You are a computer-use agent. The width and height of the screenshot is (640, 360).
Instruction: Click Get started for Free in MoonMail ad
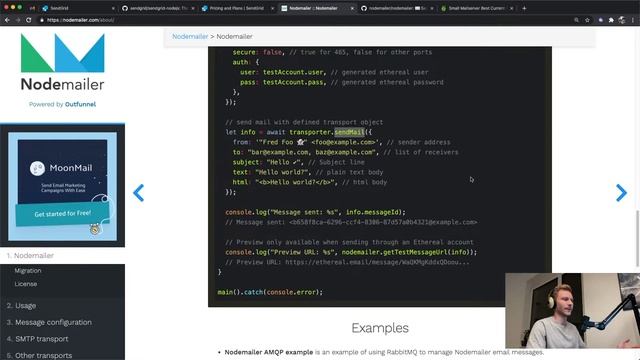pos(62,213)
